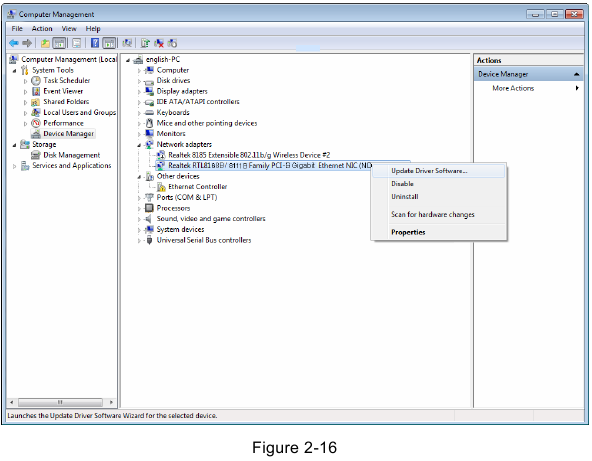The height and width of the screenshot is (461, 592).
Task: Click the Disk Management icon
Action: coord(36,155)
